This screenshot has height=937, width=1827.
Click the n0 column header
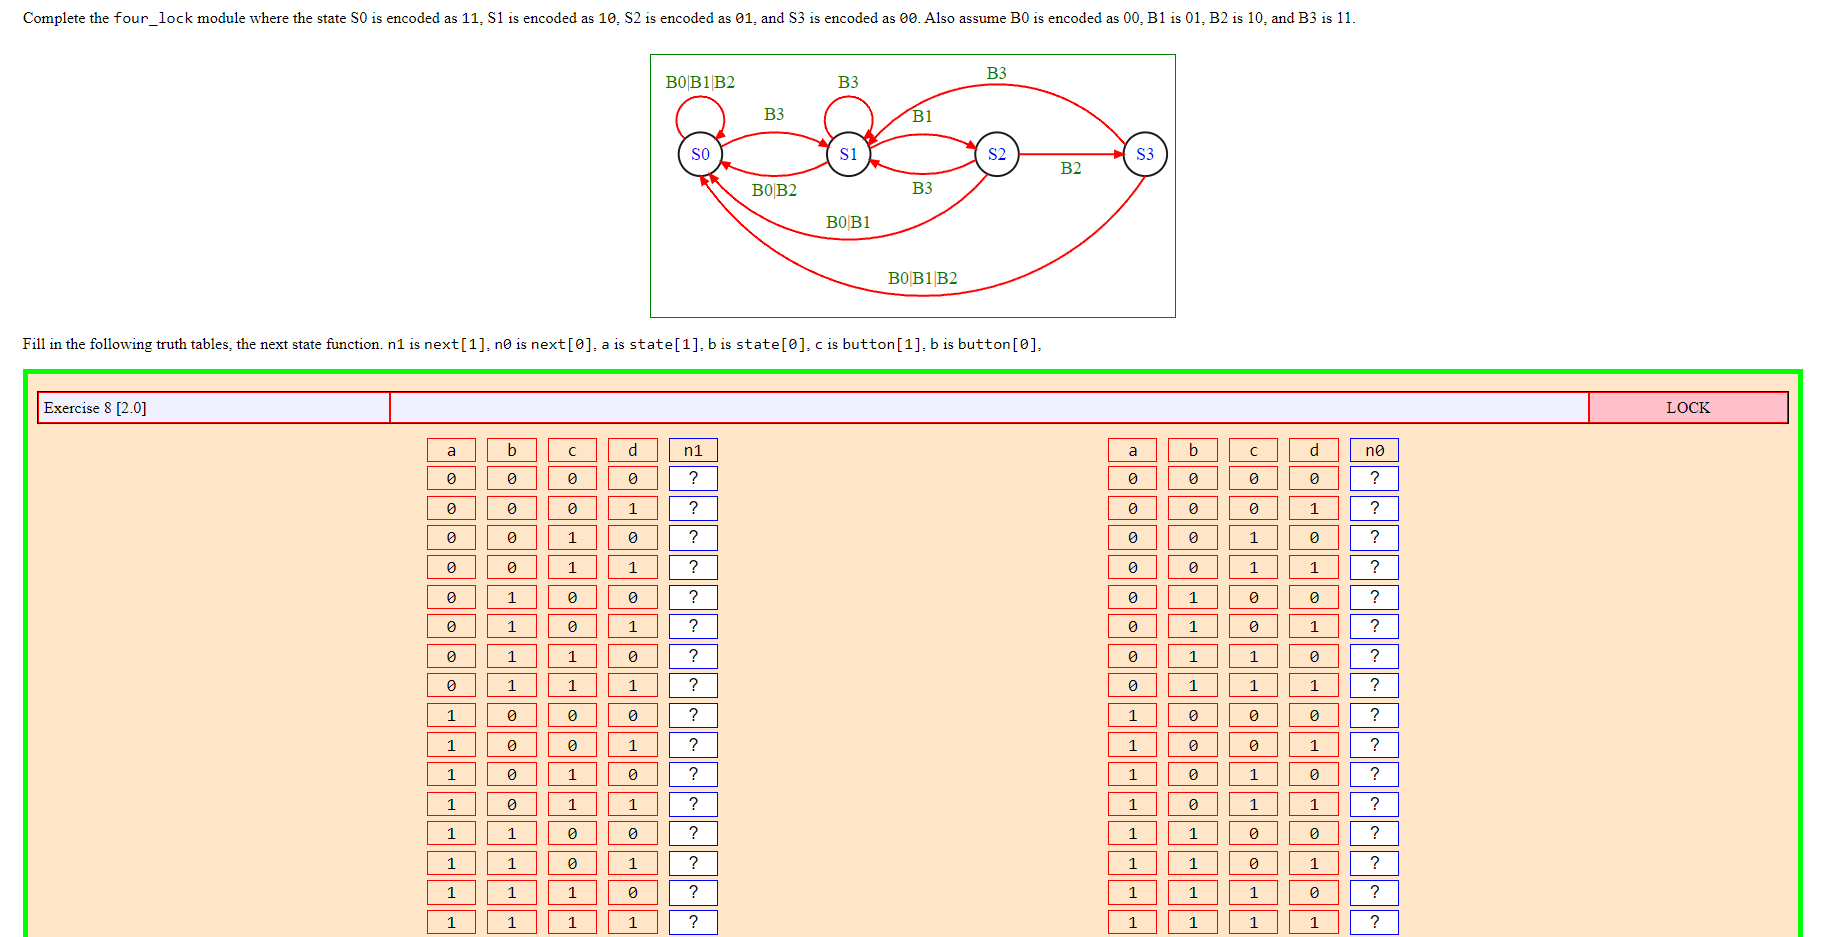click(x=1374, y=449)
